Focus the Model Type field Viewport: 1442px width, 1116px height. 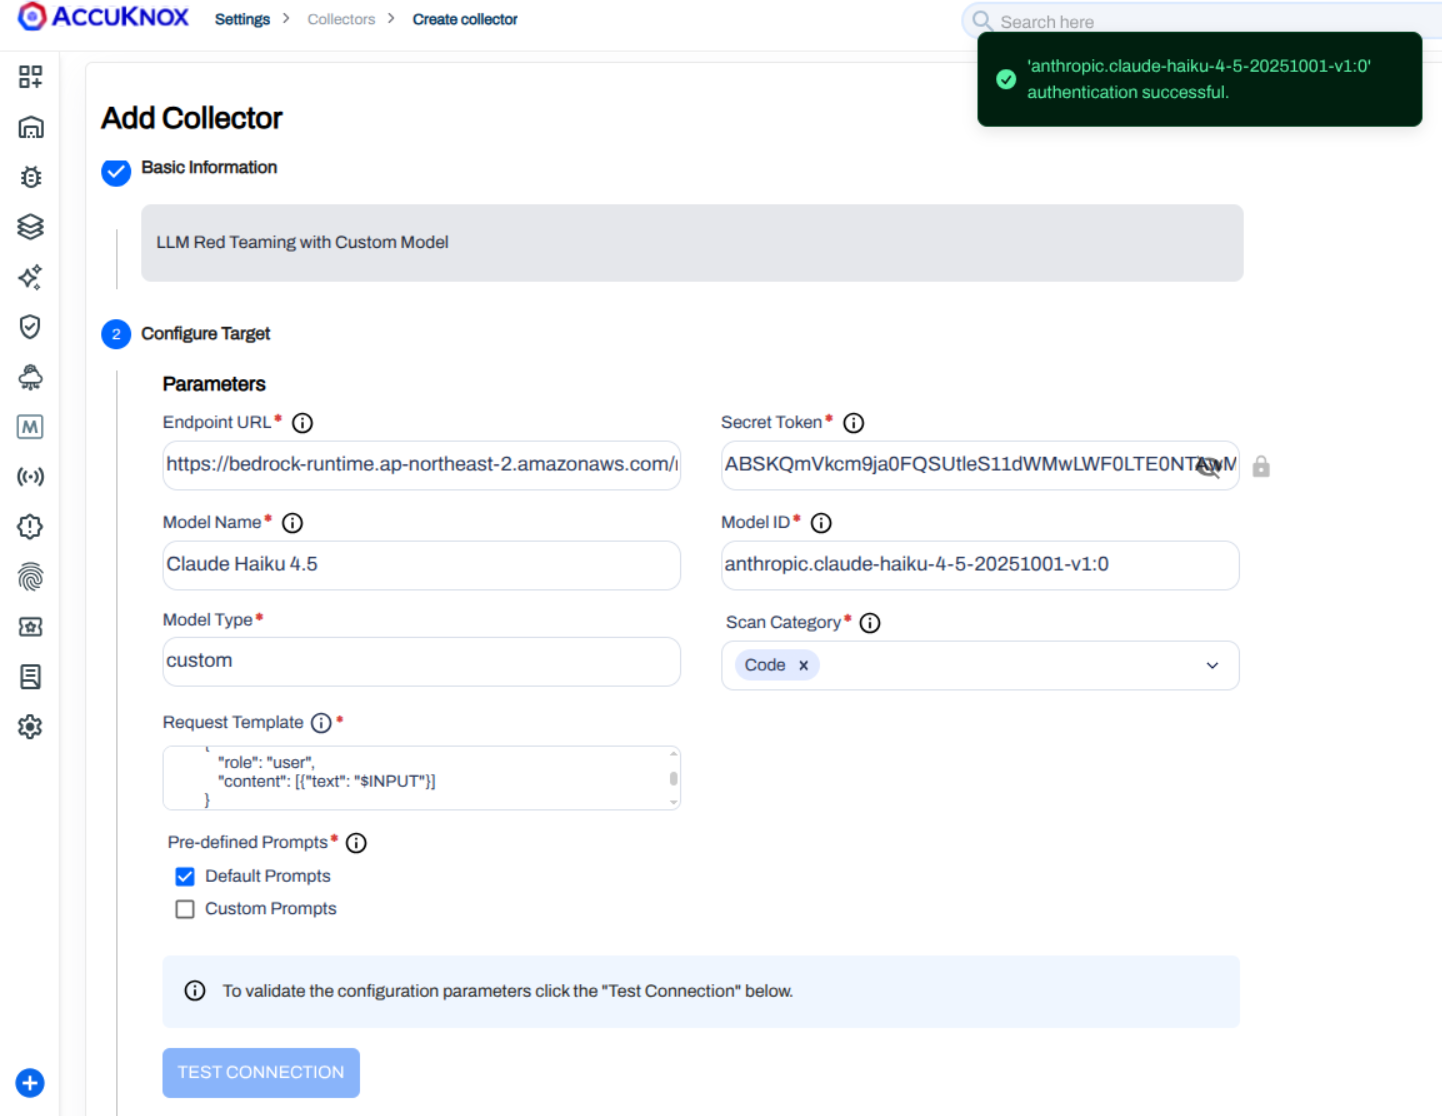(422, 661)
